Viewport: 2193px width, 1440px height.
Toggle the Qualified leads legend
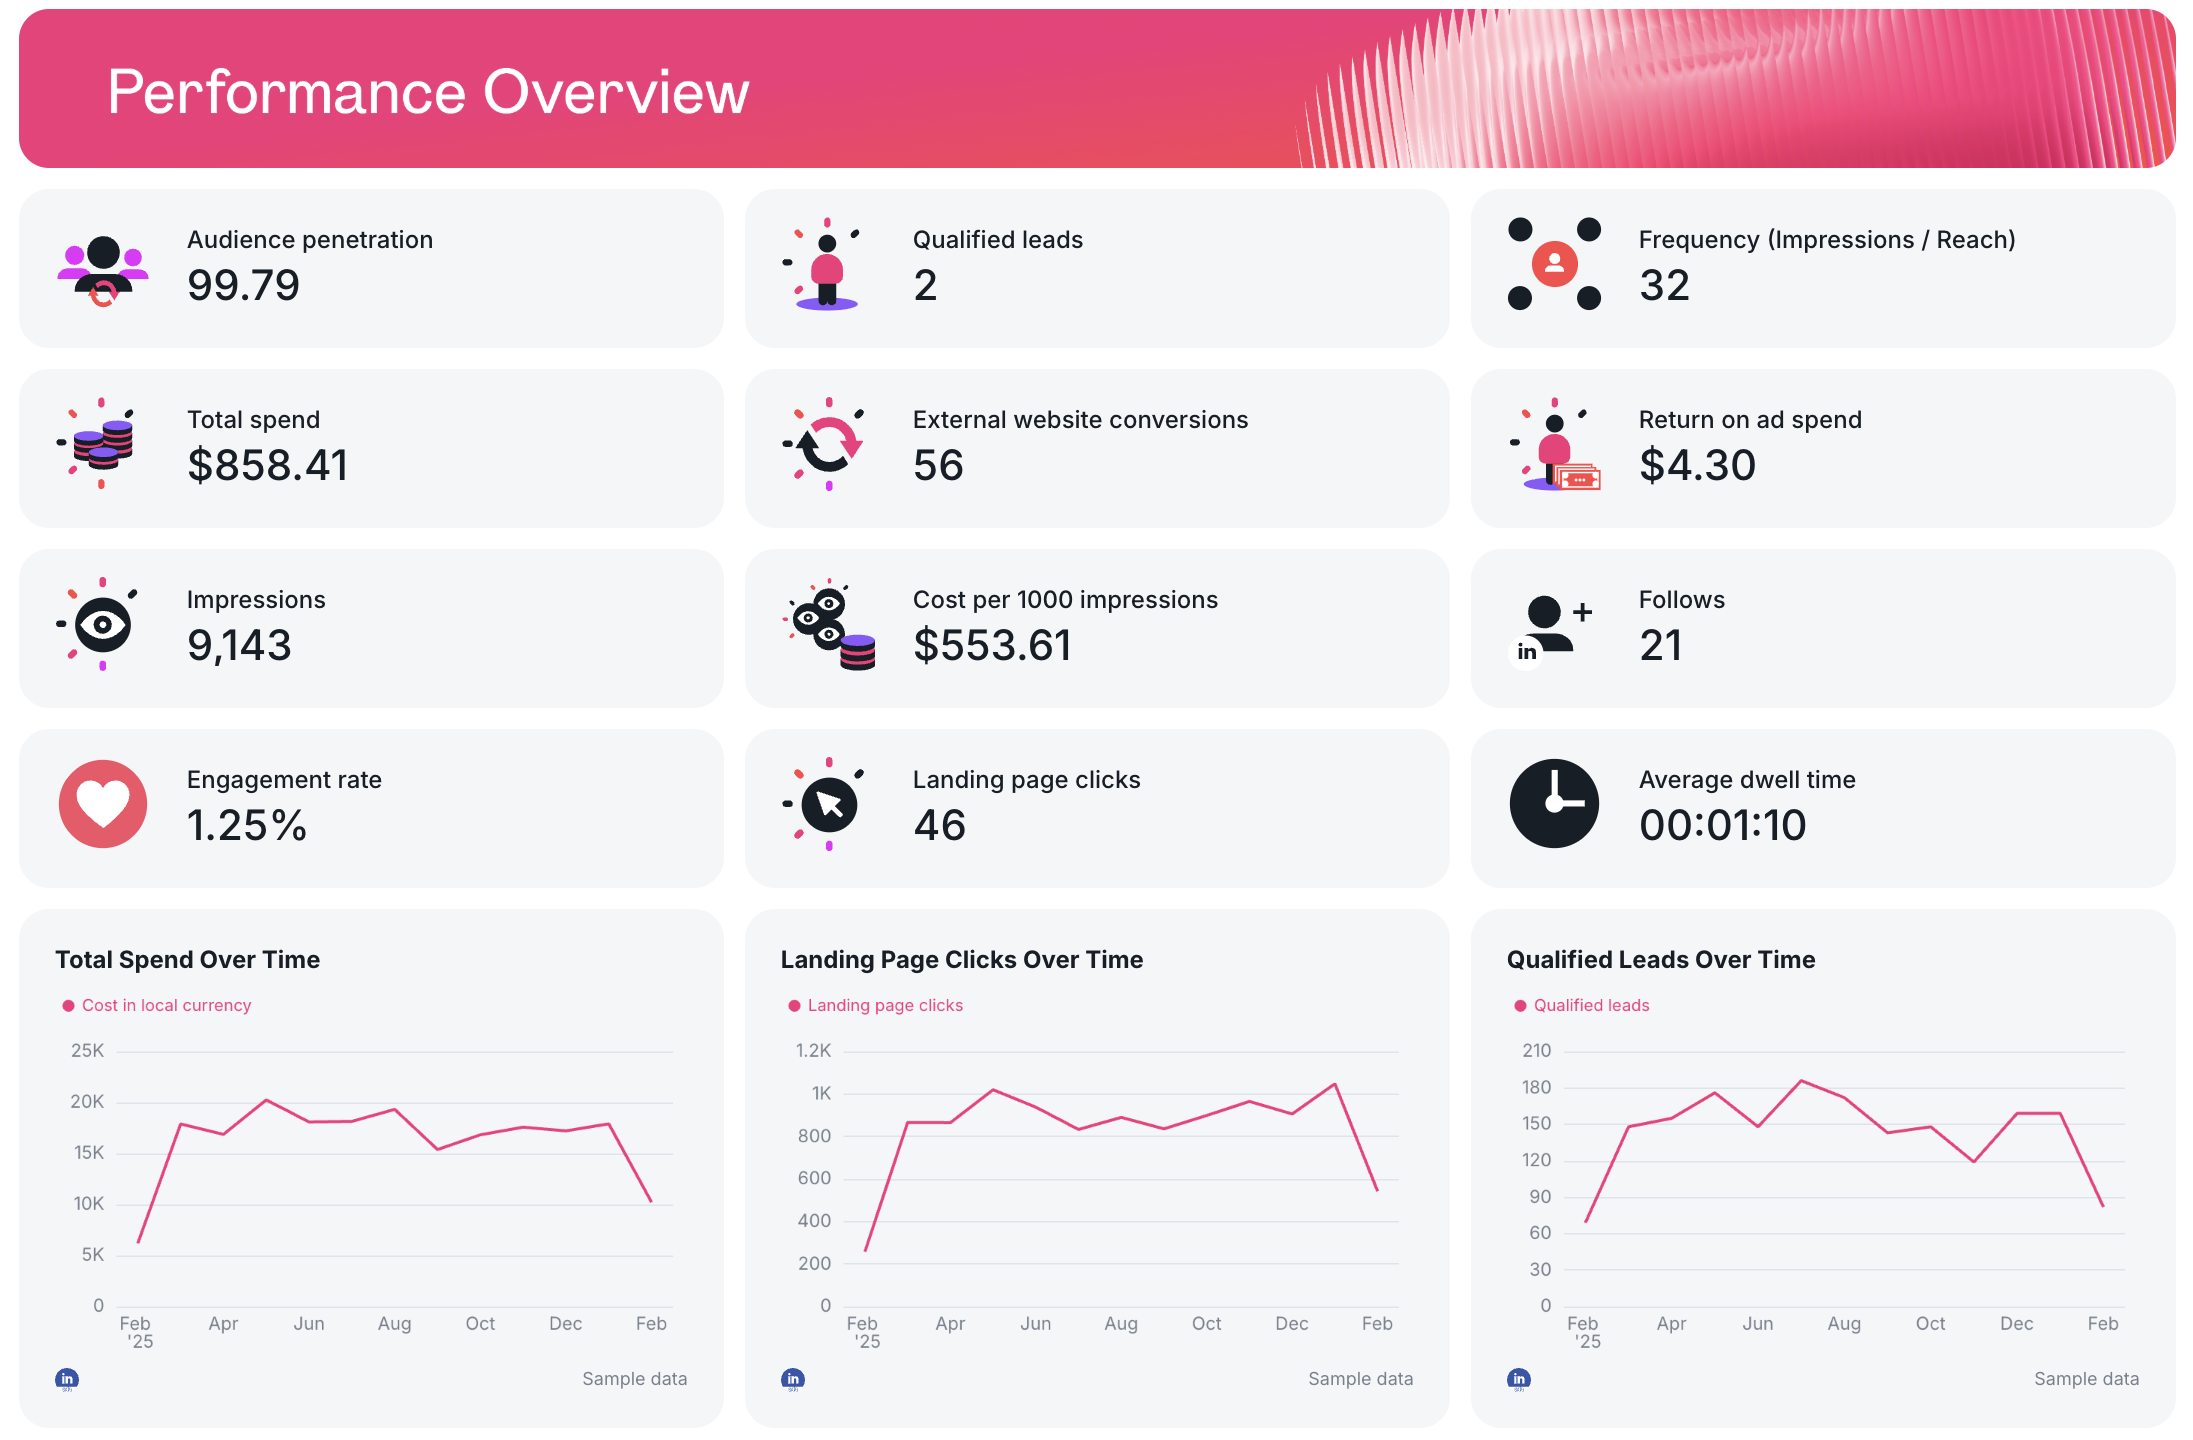tap(1582, 1005)
